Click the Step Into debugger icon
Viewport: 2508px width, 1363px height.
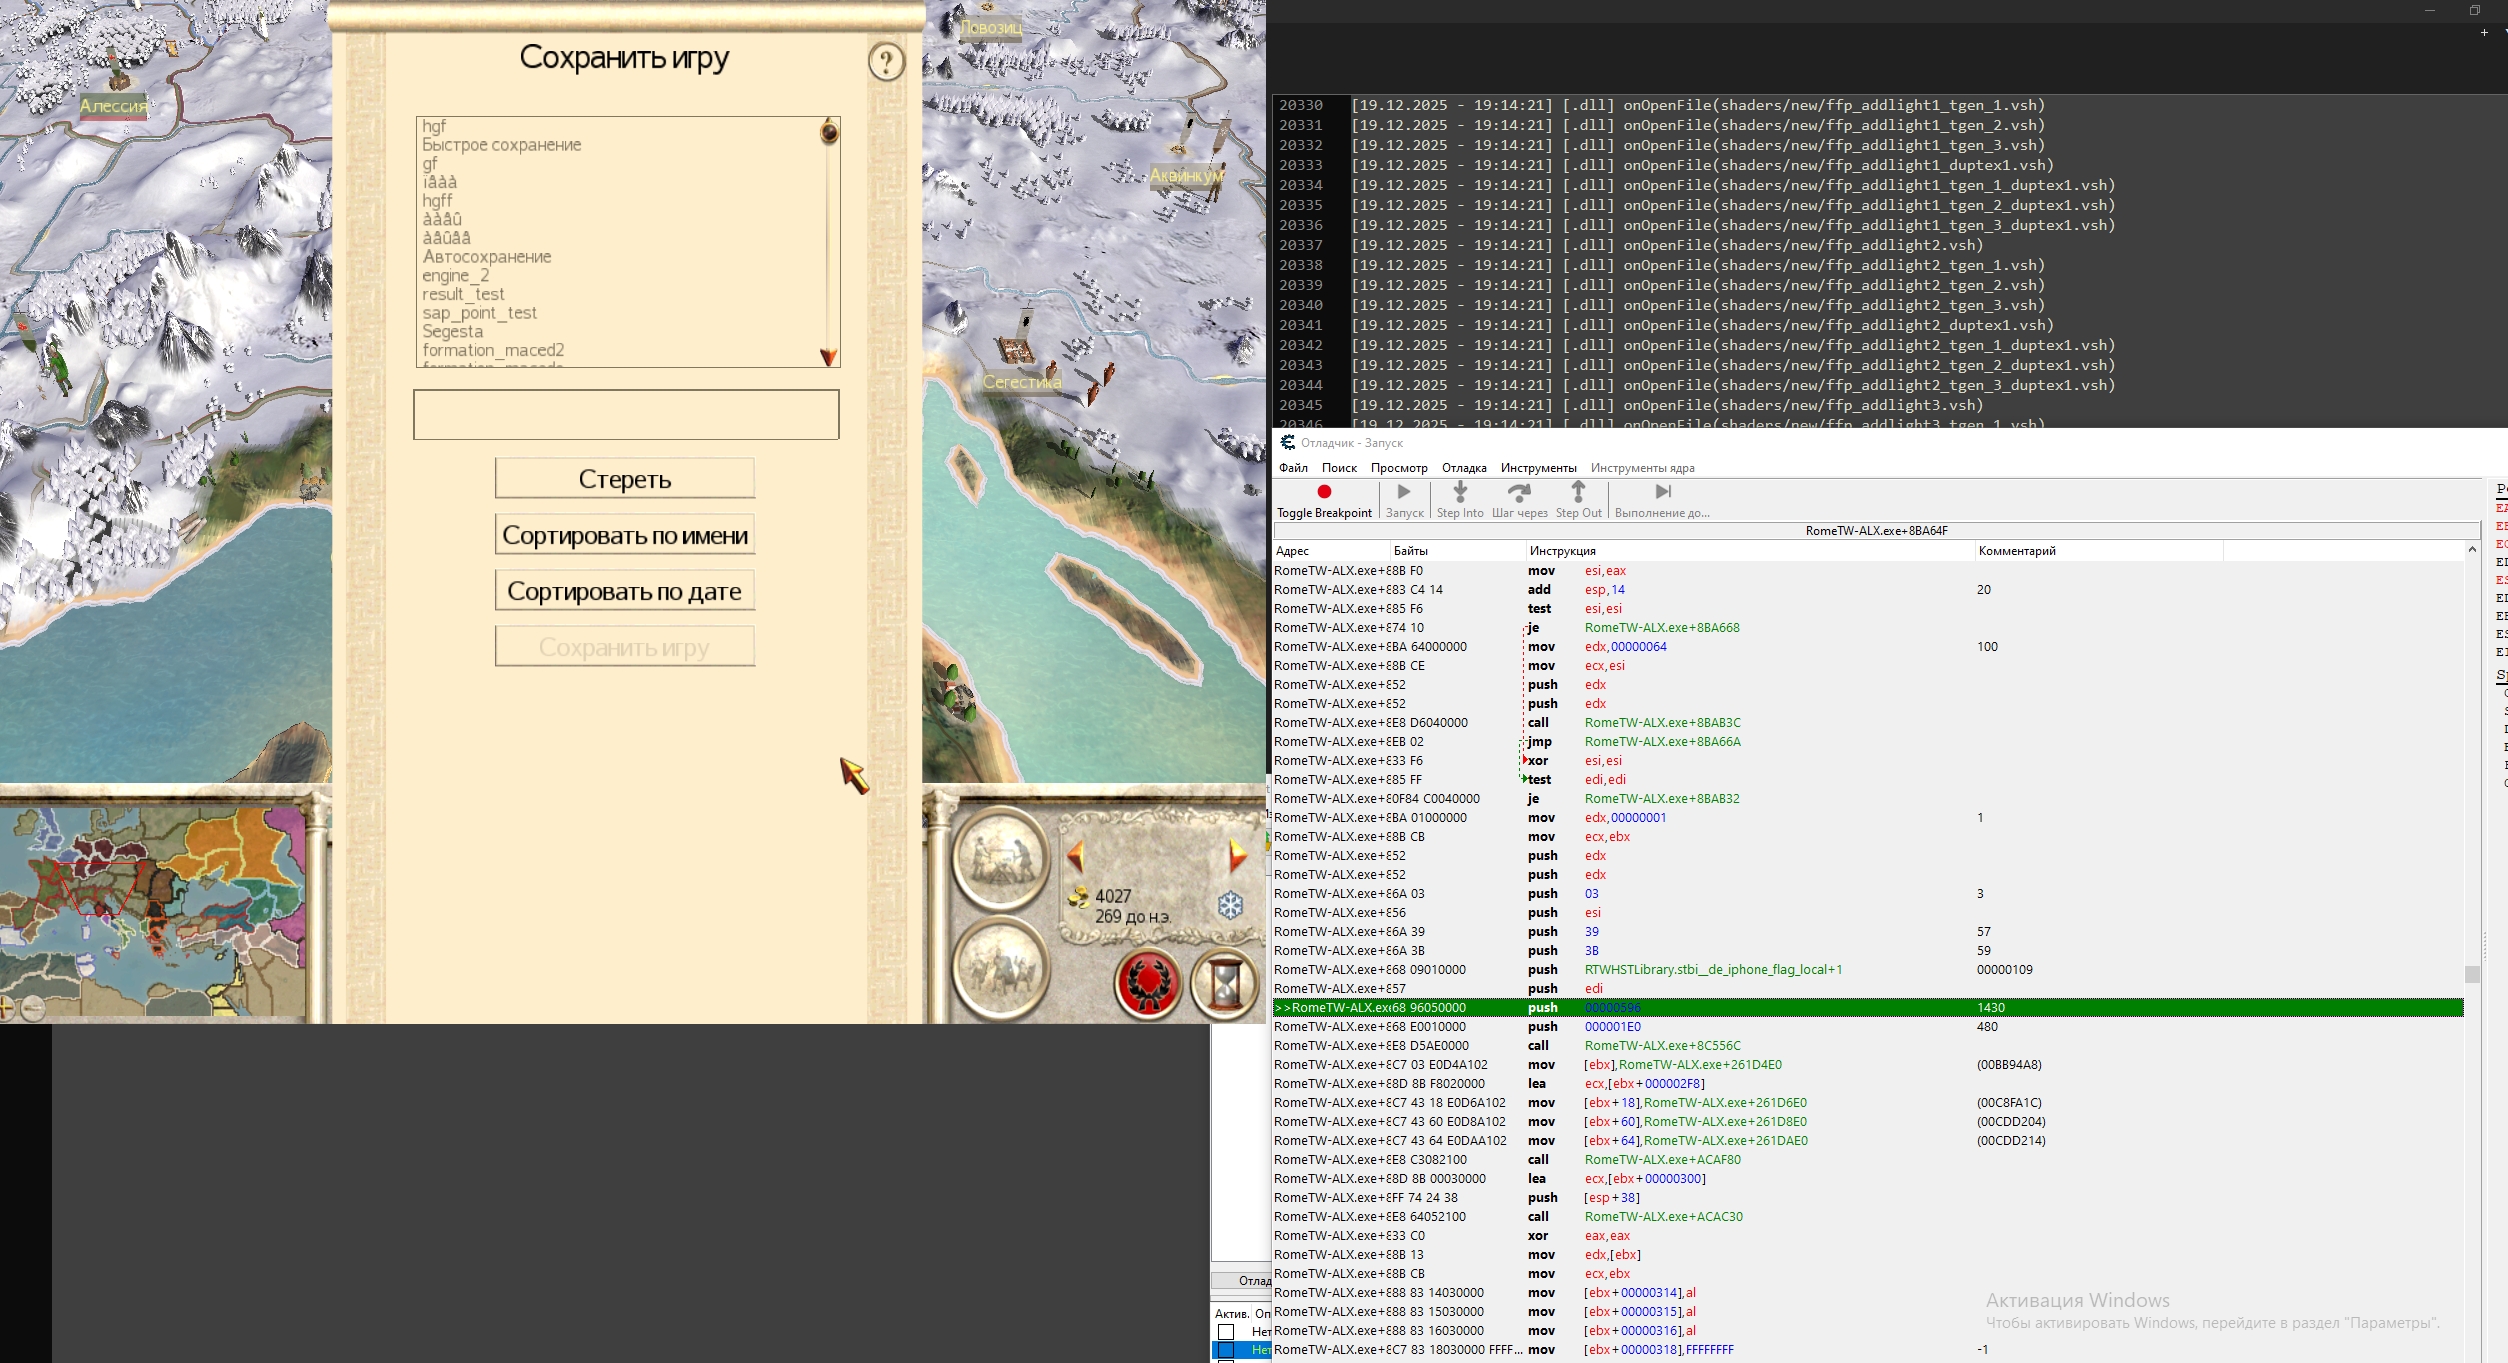pyautogui.click(x=1460, y=492)
